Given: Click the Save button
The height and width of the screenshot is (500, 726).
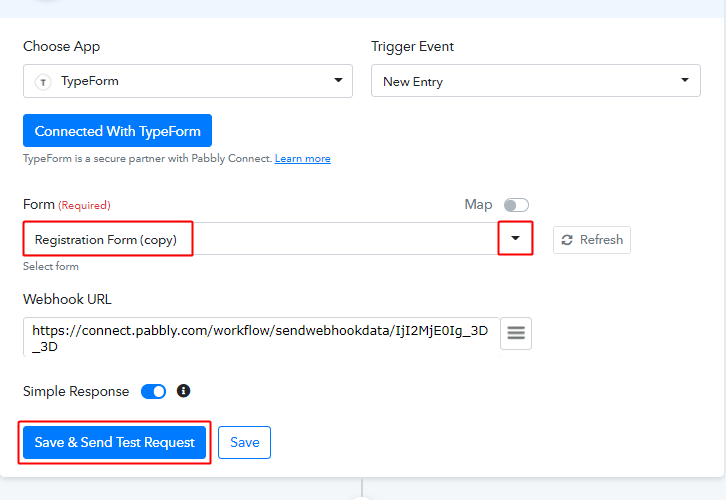Looking at the screenshot, I should tap(244, 443).
